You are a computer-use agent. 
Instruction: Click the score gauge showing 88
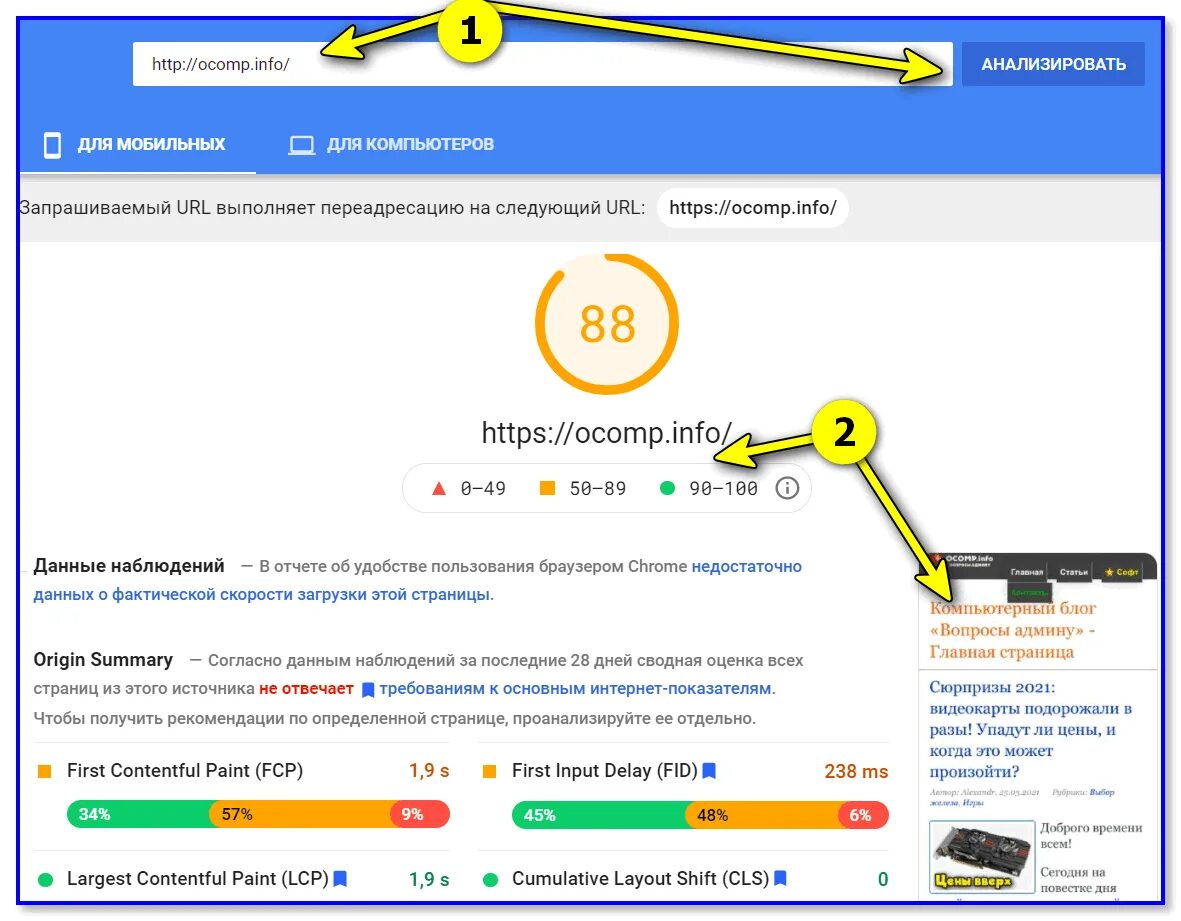[607, 324]
